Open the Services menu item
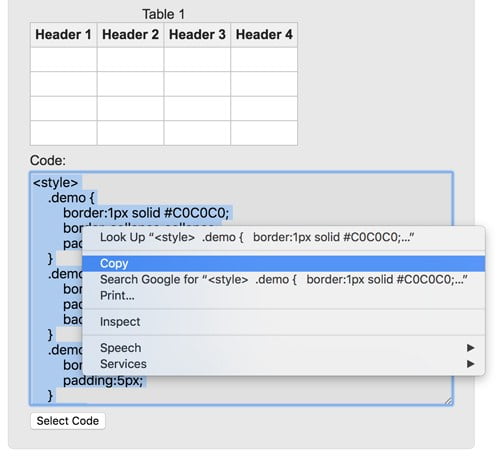The height and width of the screenshot is (460, 500). (x=283, y=364)
